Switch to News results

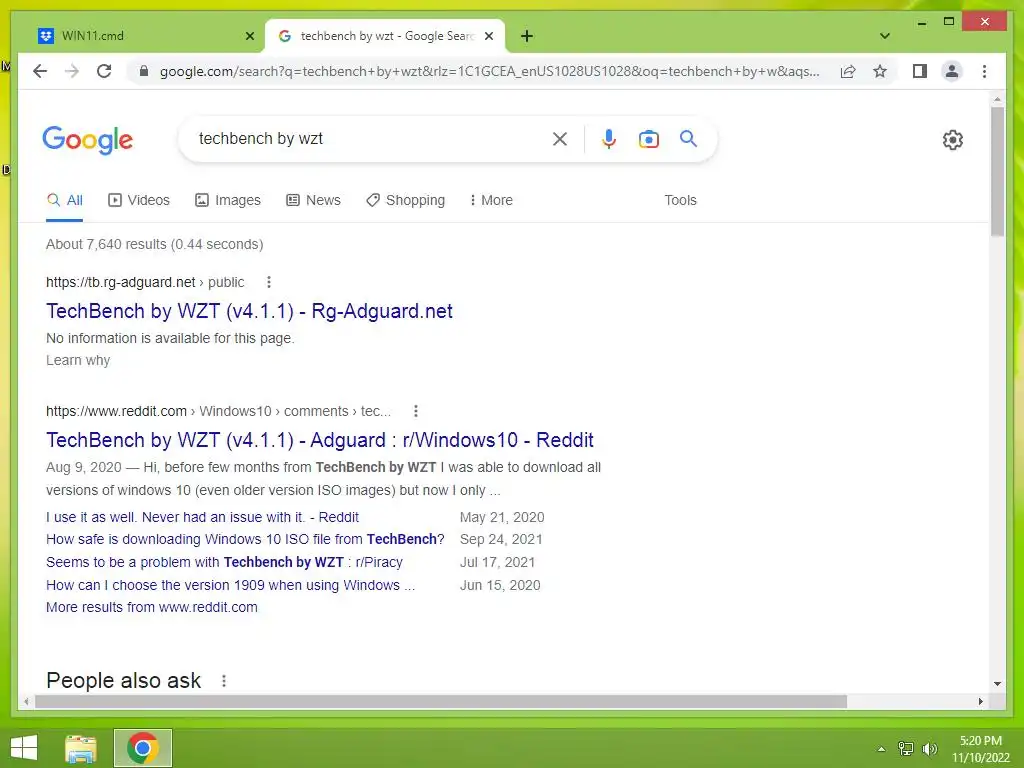coord(313,200)
